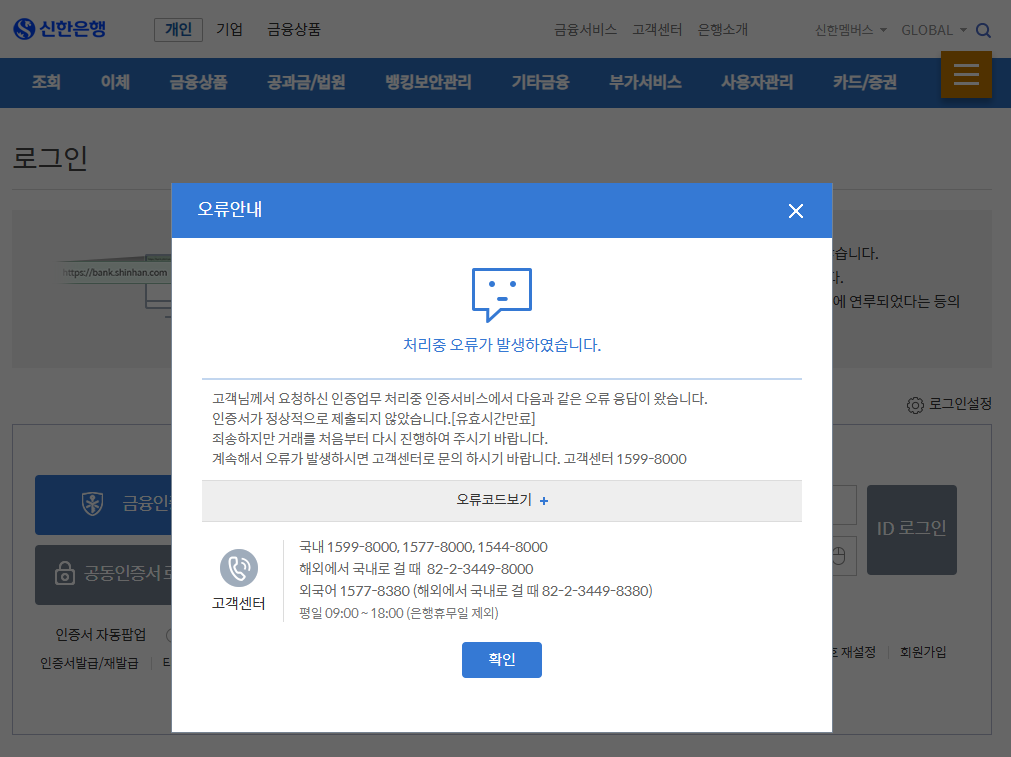Screen dimensions: 1011x757
Task: Open the search magnifier icon
Action: 983,30
